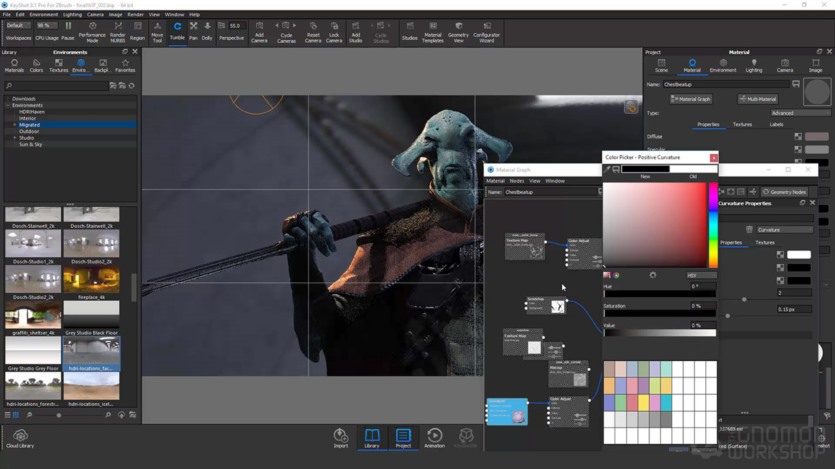Viewport: 835px width, 469px height.
Task: Switch to Textures tab in Curvature Properties
Action: pos(765,243)
